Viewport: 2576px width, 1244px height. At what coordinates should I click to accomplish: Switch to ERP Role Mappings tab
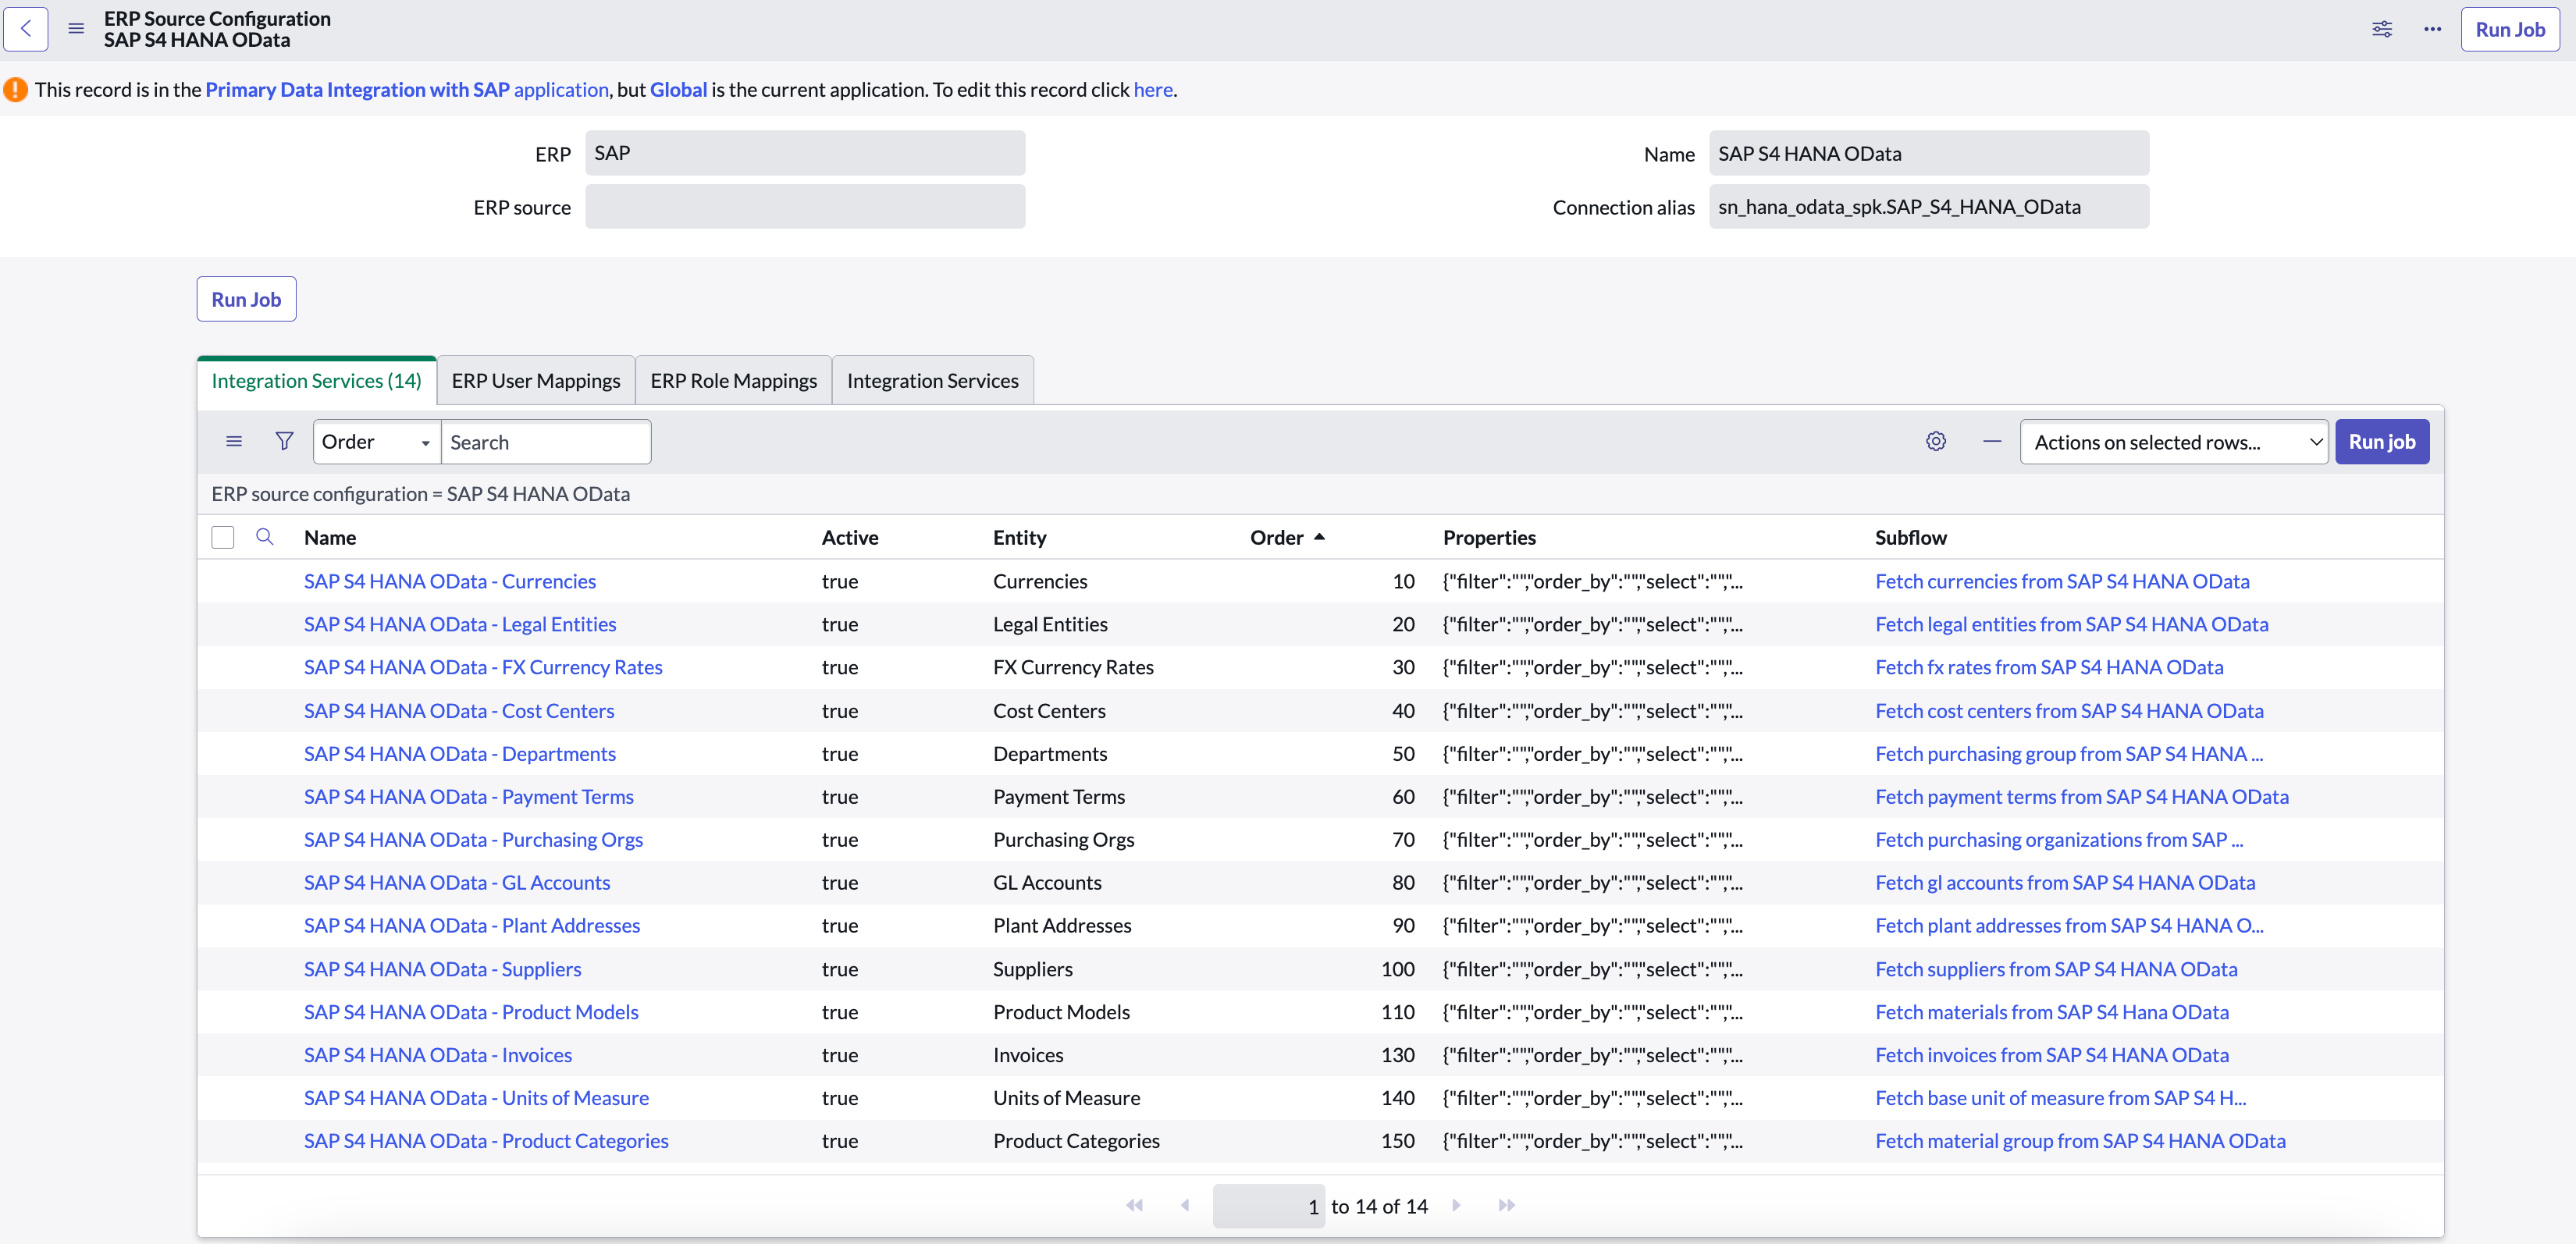734,381
